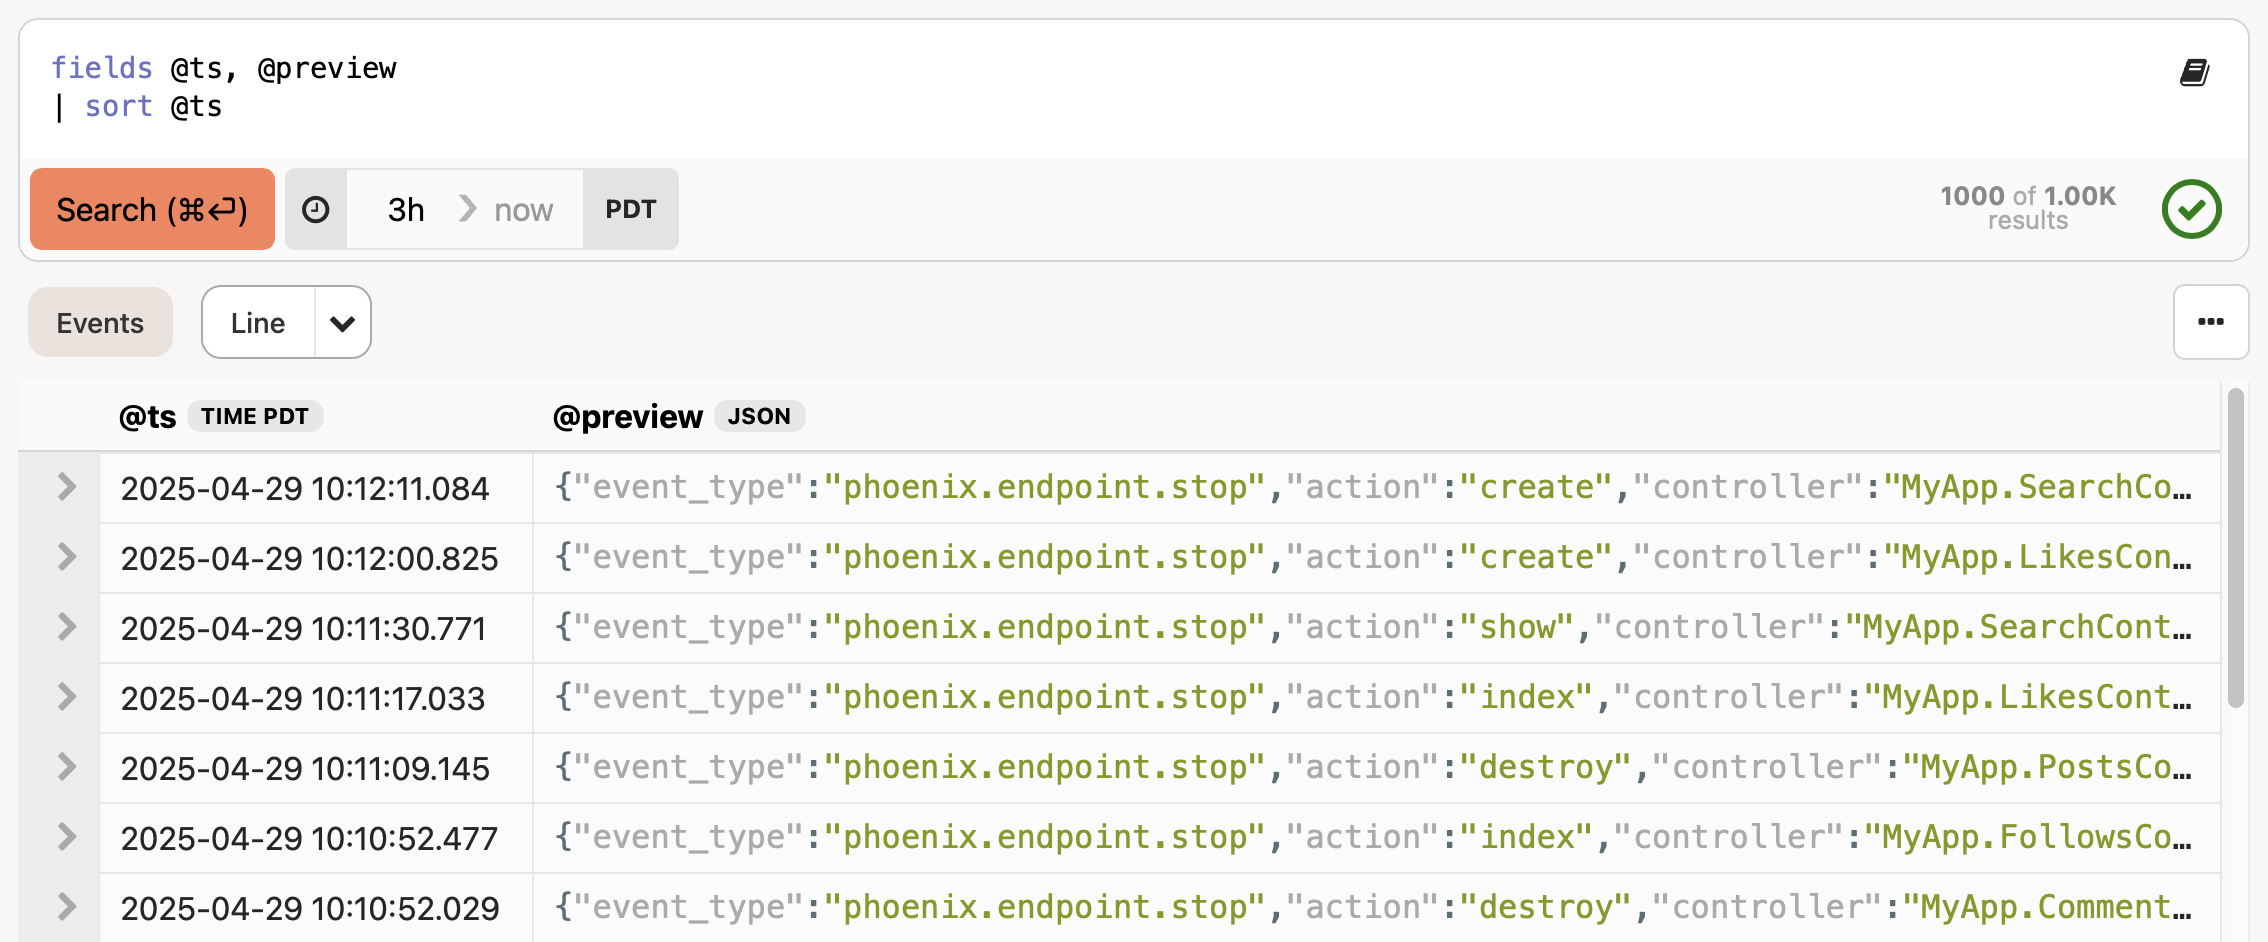Expand the log entry from 10:12:11.084
Screen dimensions: 2268x942
click(x=66, y=488)
